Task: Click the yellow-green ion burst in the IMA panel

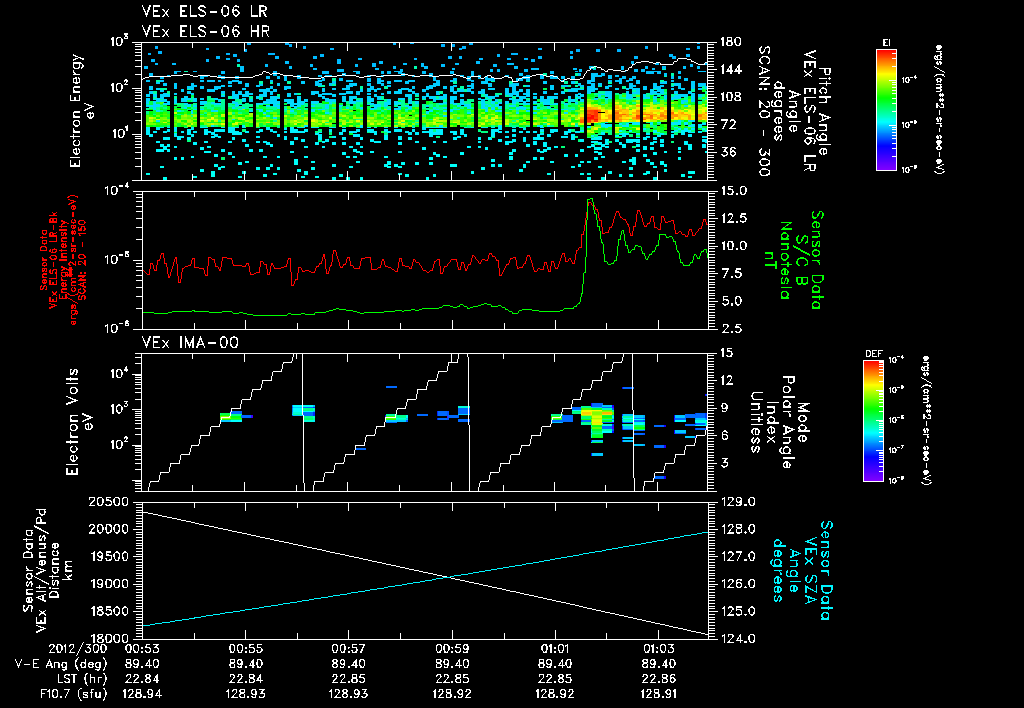Action: coord(596,419)
